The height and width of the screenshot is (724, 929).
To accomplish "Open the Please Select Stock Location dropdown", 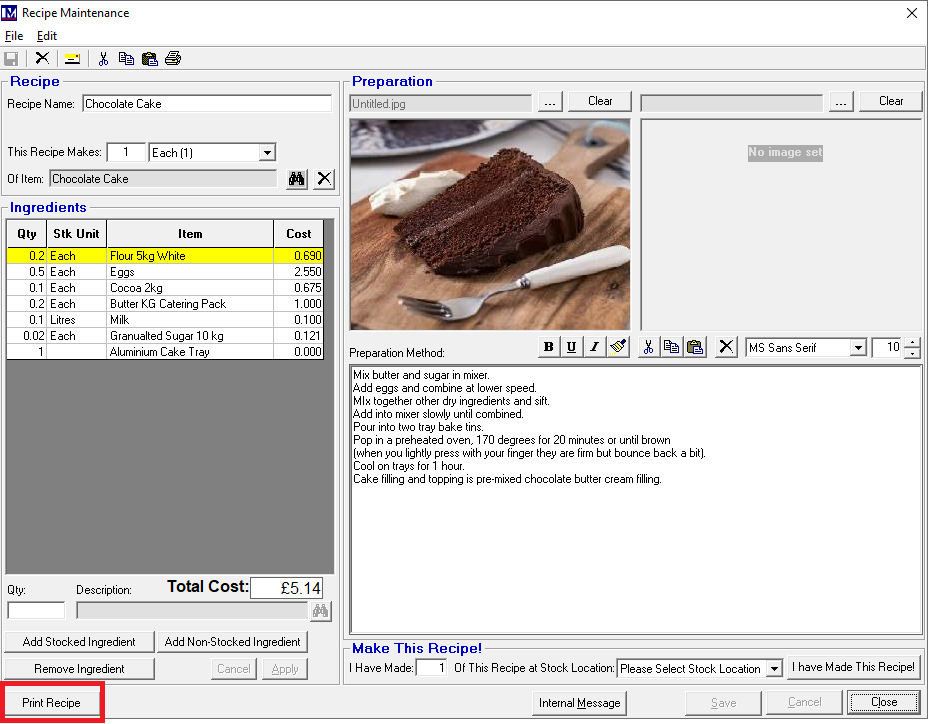I will click(x=774, y=669).
